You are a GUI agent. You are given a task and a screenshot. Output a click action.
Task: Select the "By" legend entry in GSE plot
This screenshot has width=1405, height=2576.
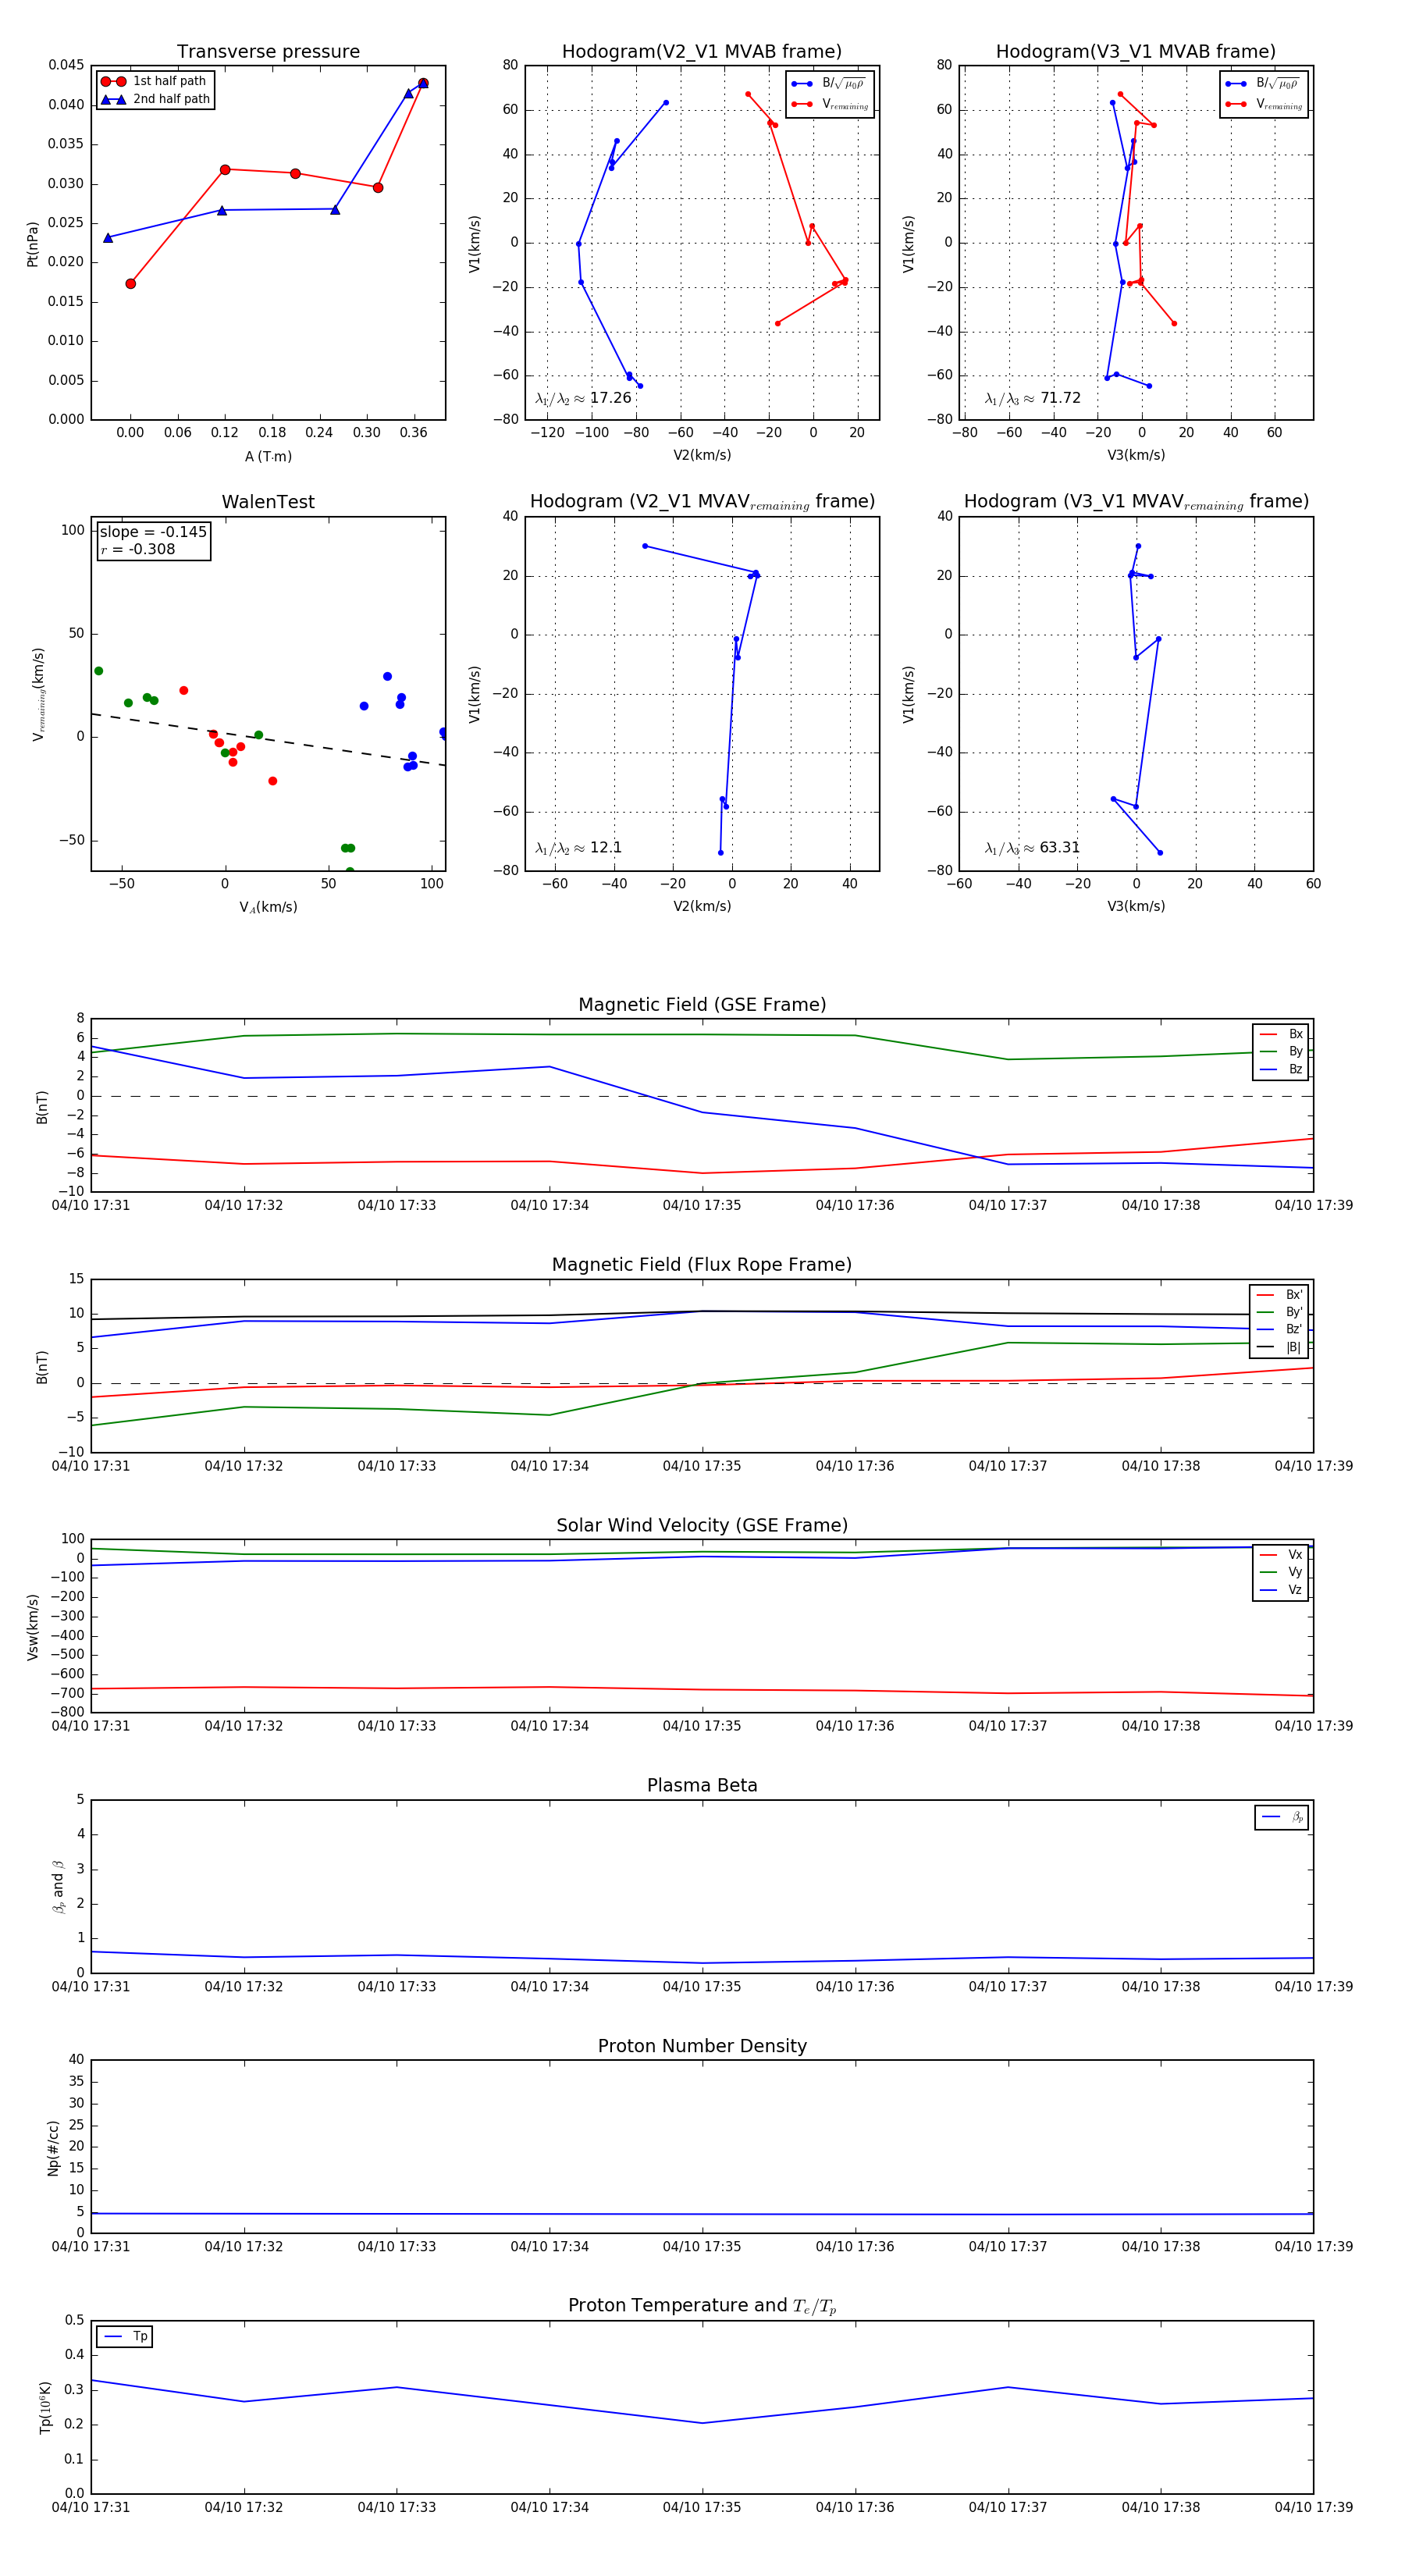coord(1282,1052)
